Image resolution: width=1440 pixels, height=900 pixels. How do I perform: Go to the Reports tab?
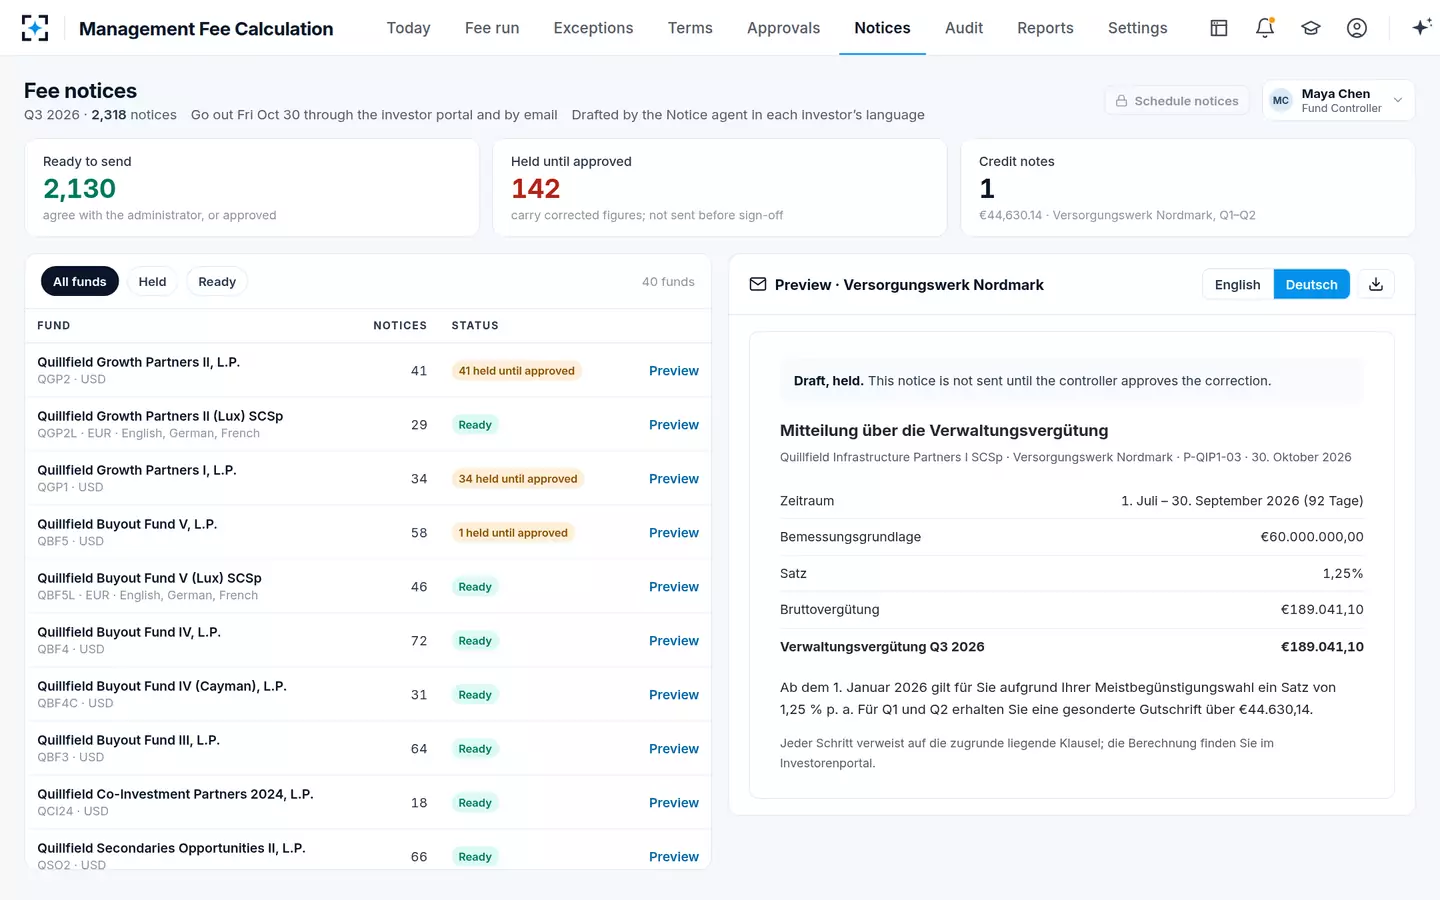click(x=1045, y=28)
